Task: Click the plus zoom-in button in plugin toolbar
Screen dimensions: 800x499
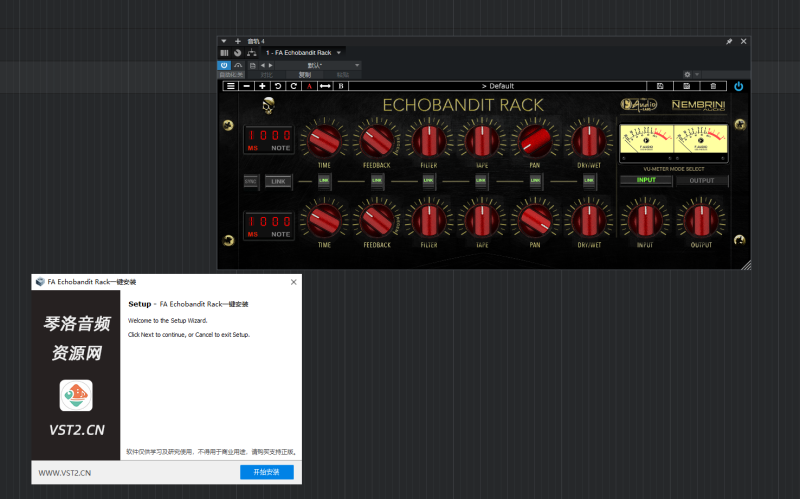Action: pyautogui.click(x=262, y=86)
